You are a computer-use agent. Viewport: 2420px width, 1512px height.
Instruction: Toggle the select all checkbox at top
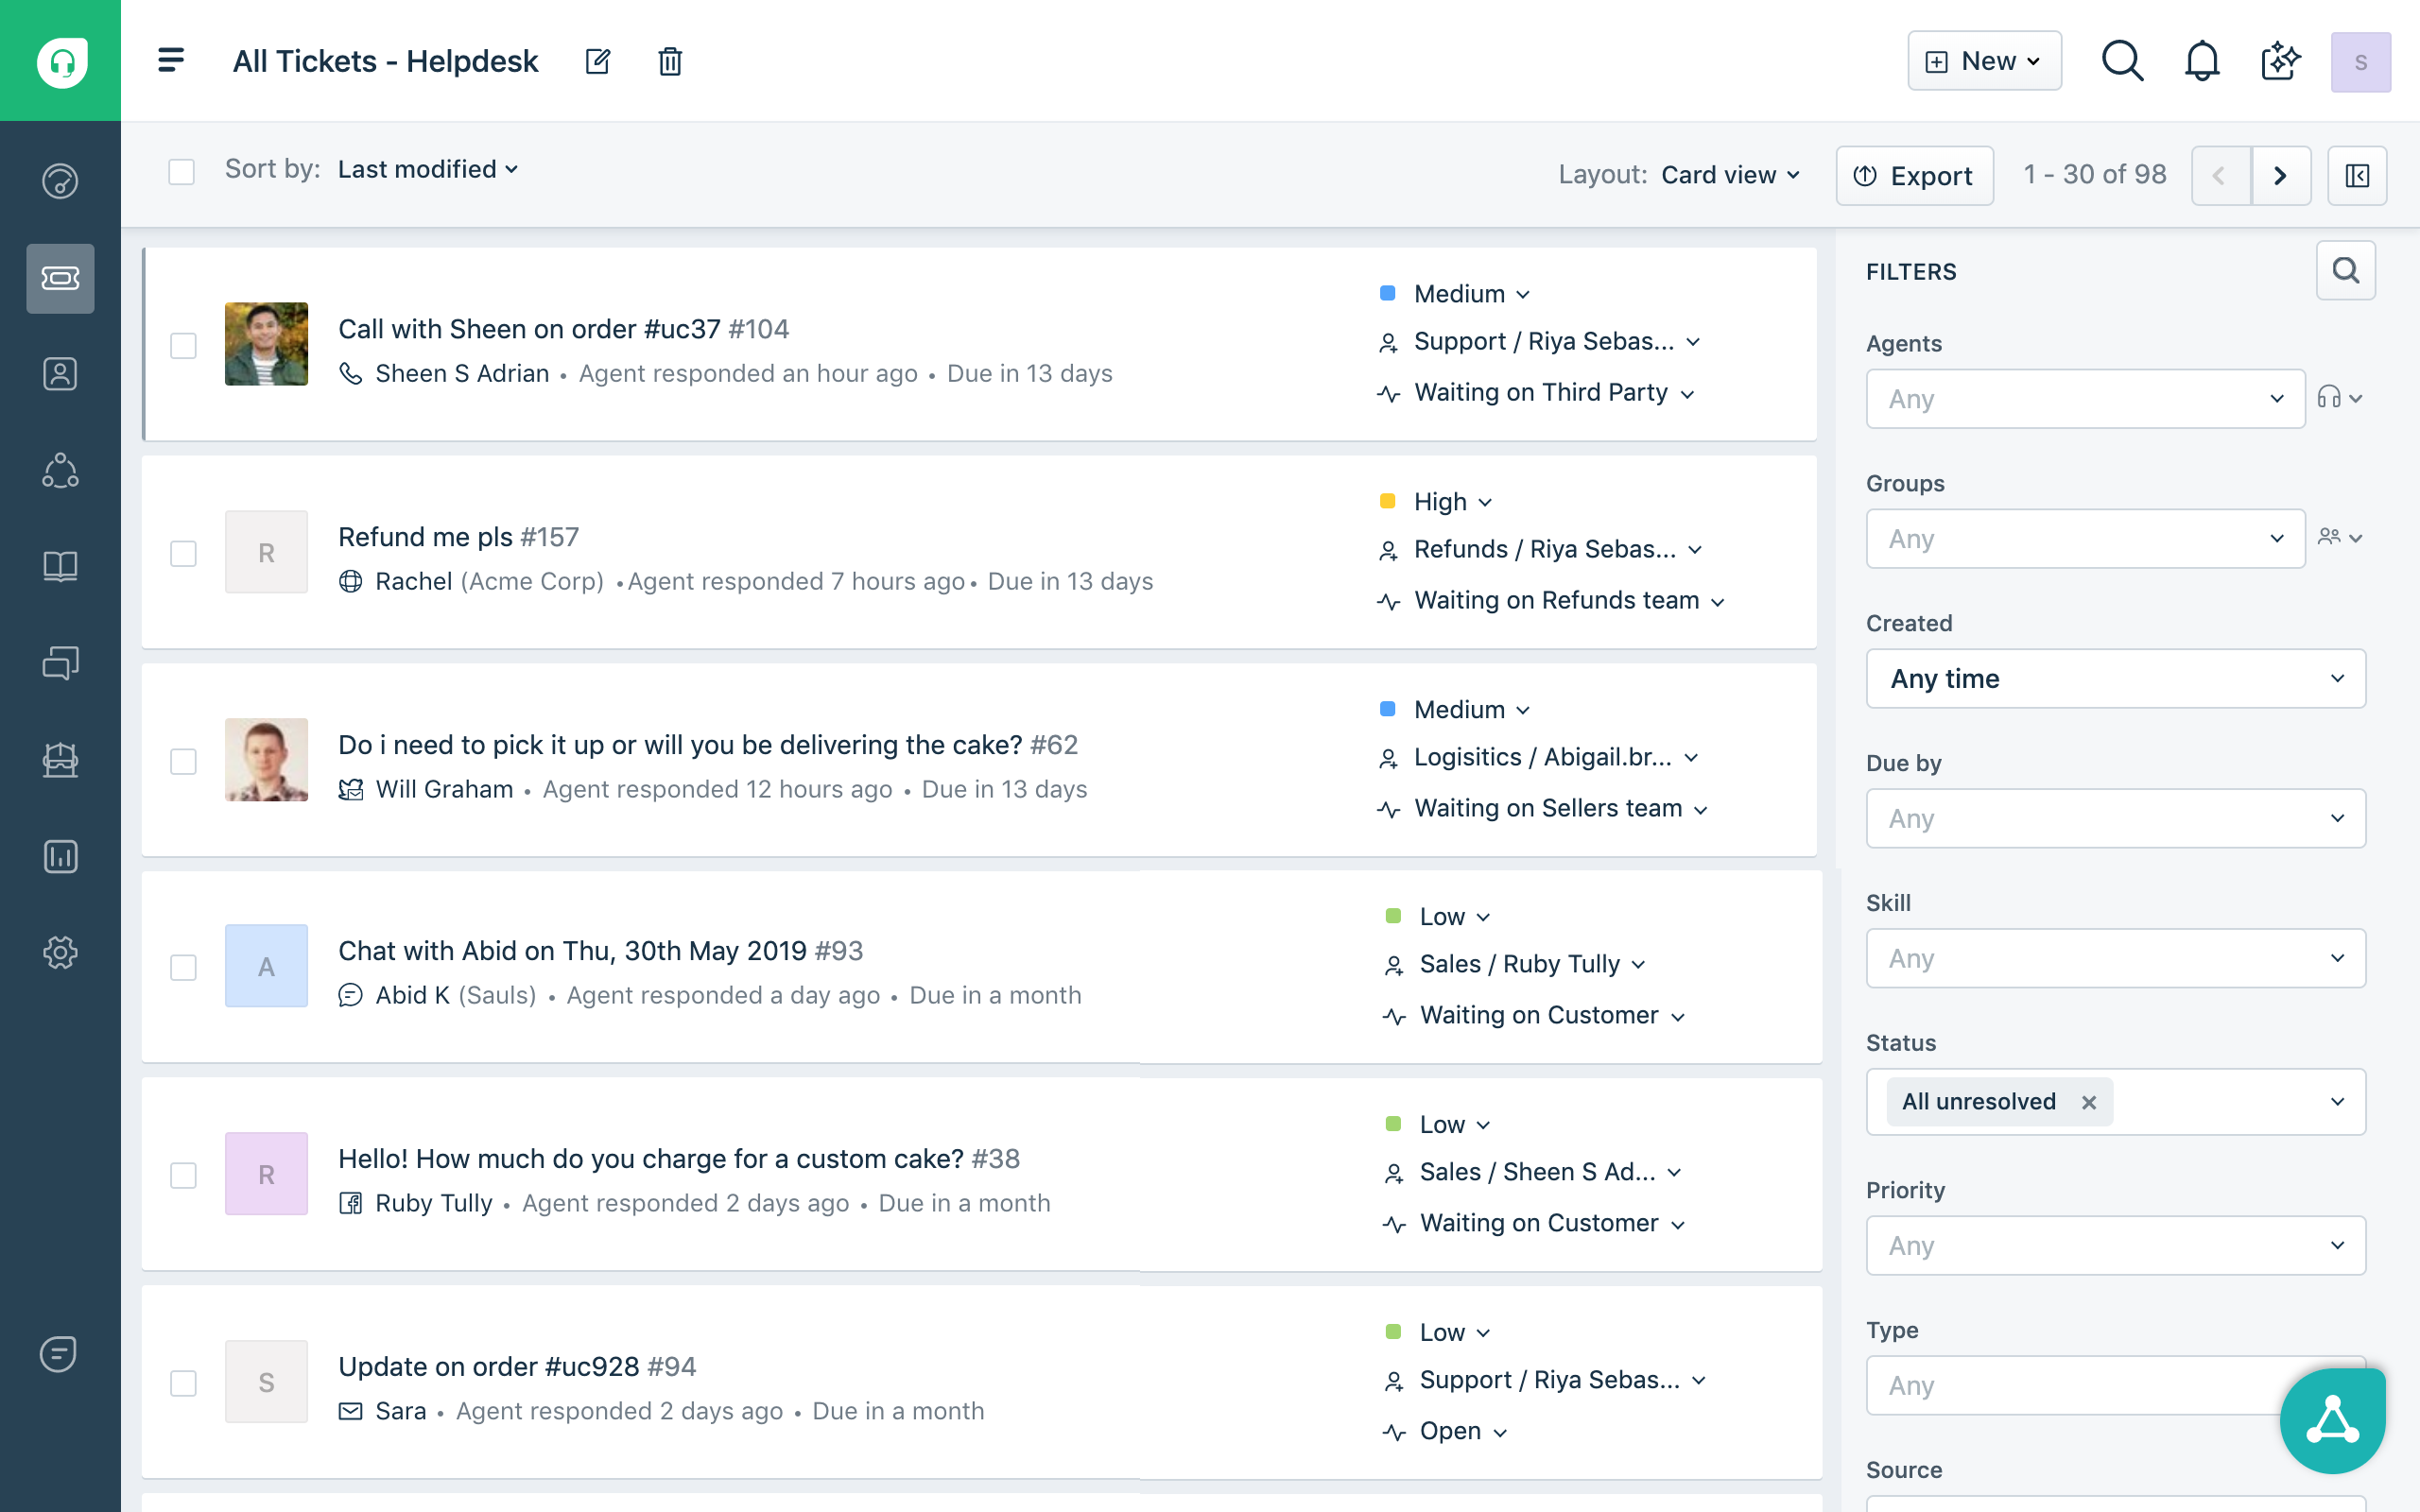click(183, 171)
